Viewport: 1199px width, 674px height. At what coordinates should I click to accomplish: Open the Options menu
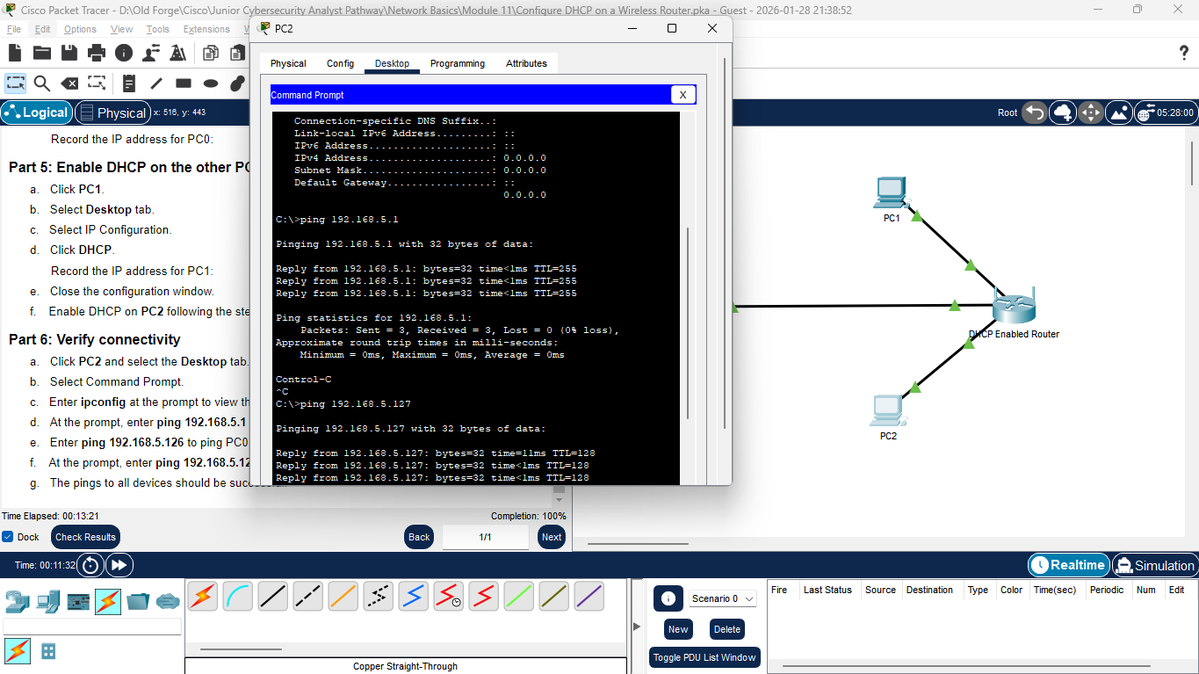click(80, 29)
